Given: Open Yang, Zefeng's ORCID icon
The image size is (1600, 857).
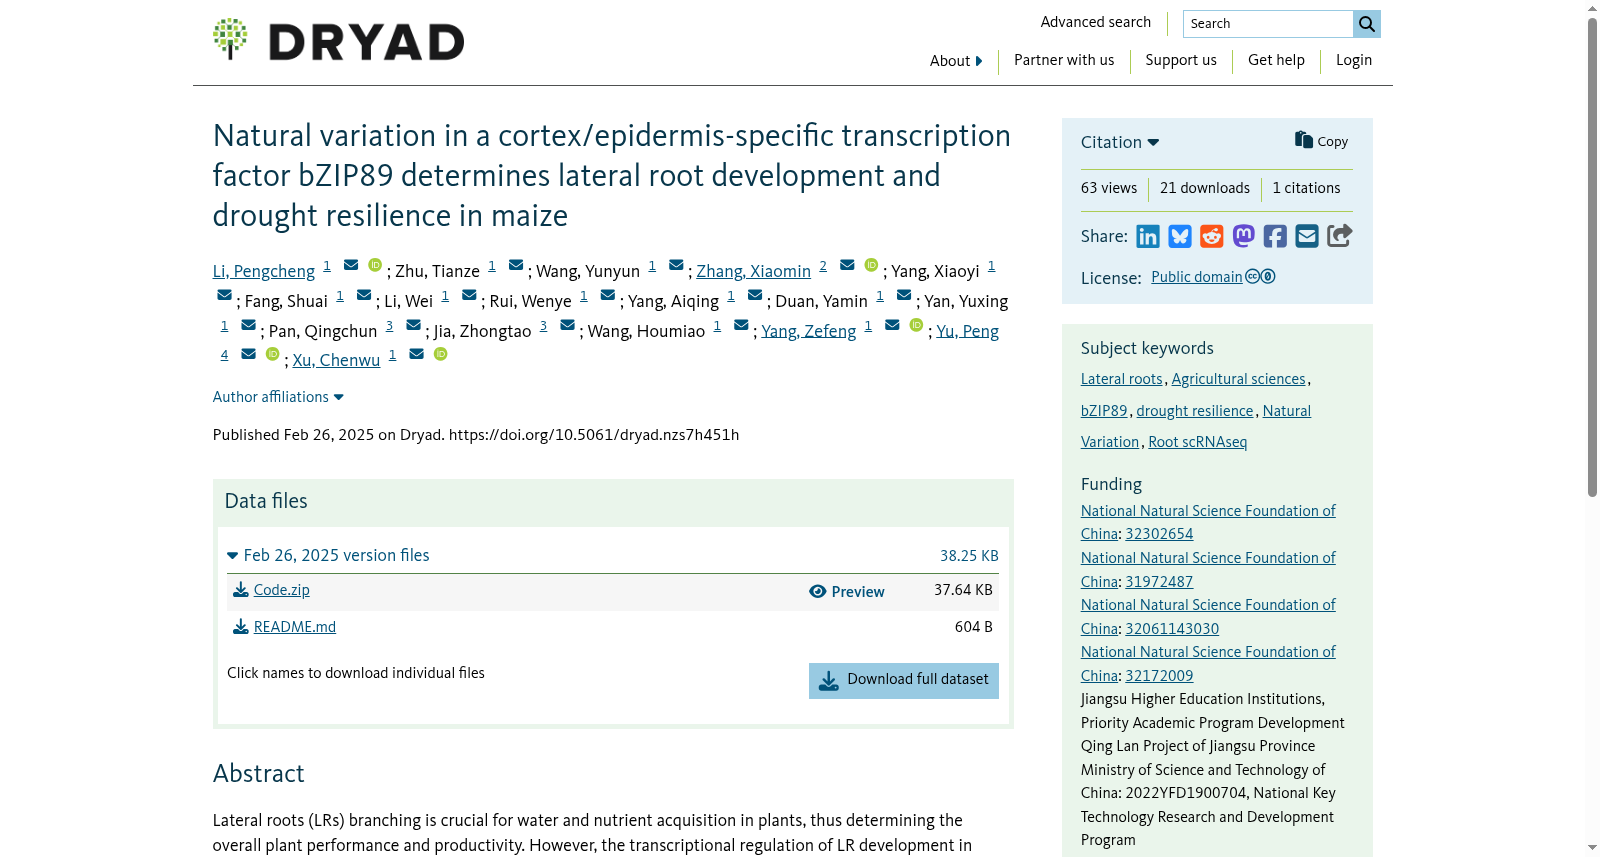Looking at the screenshot, I should 916,325.
